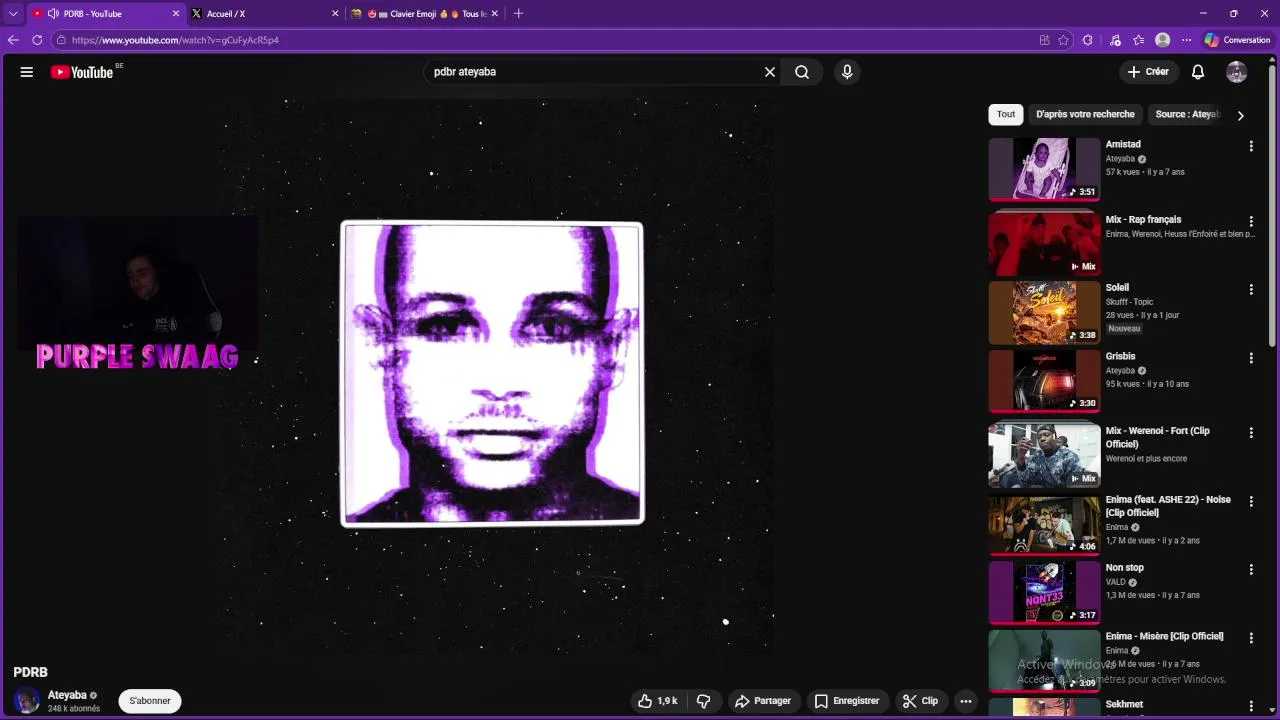
Task: Dislike the video with the thumbs-down icon
Action: (x=703, y=701)
